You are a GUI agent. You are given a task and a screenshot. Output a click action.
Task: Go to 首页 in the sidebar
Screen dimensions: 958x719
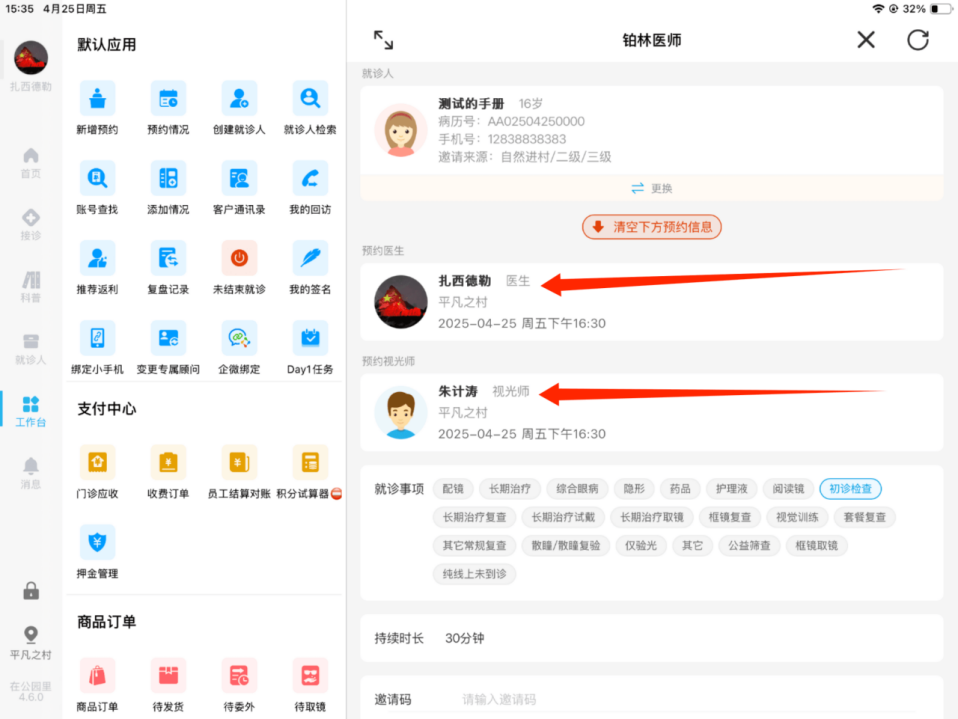[31, 162]
